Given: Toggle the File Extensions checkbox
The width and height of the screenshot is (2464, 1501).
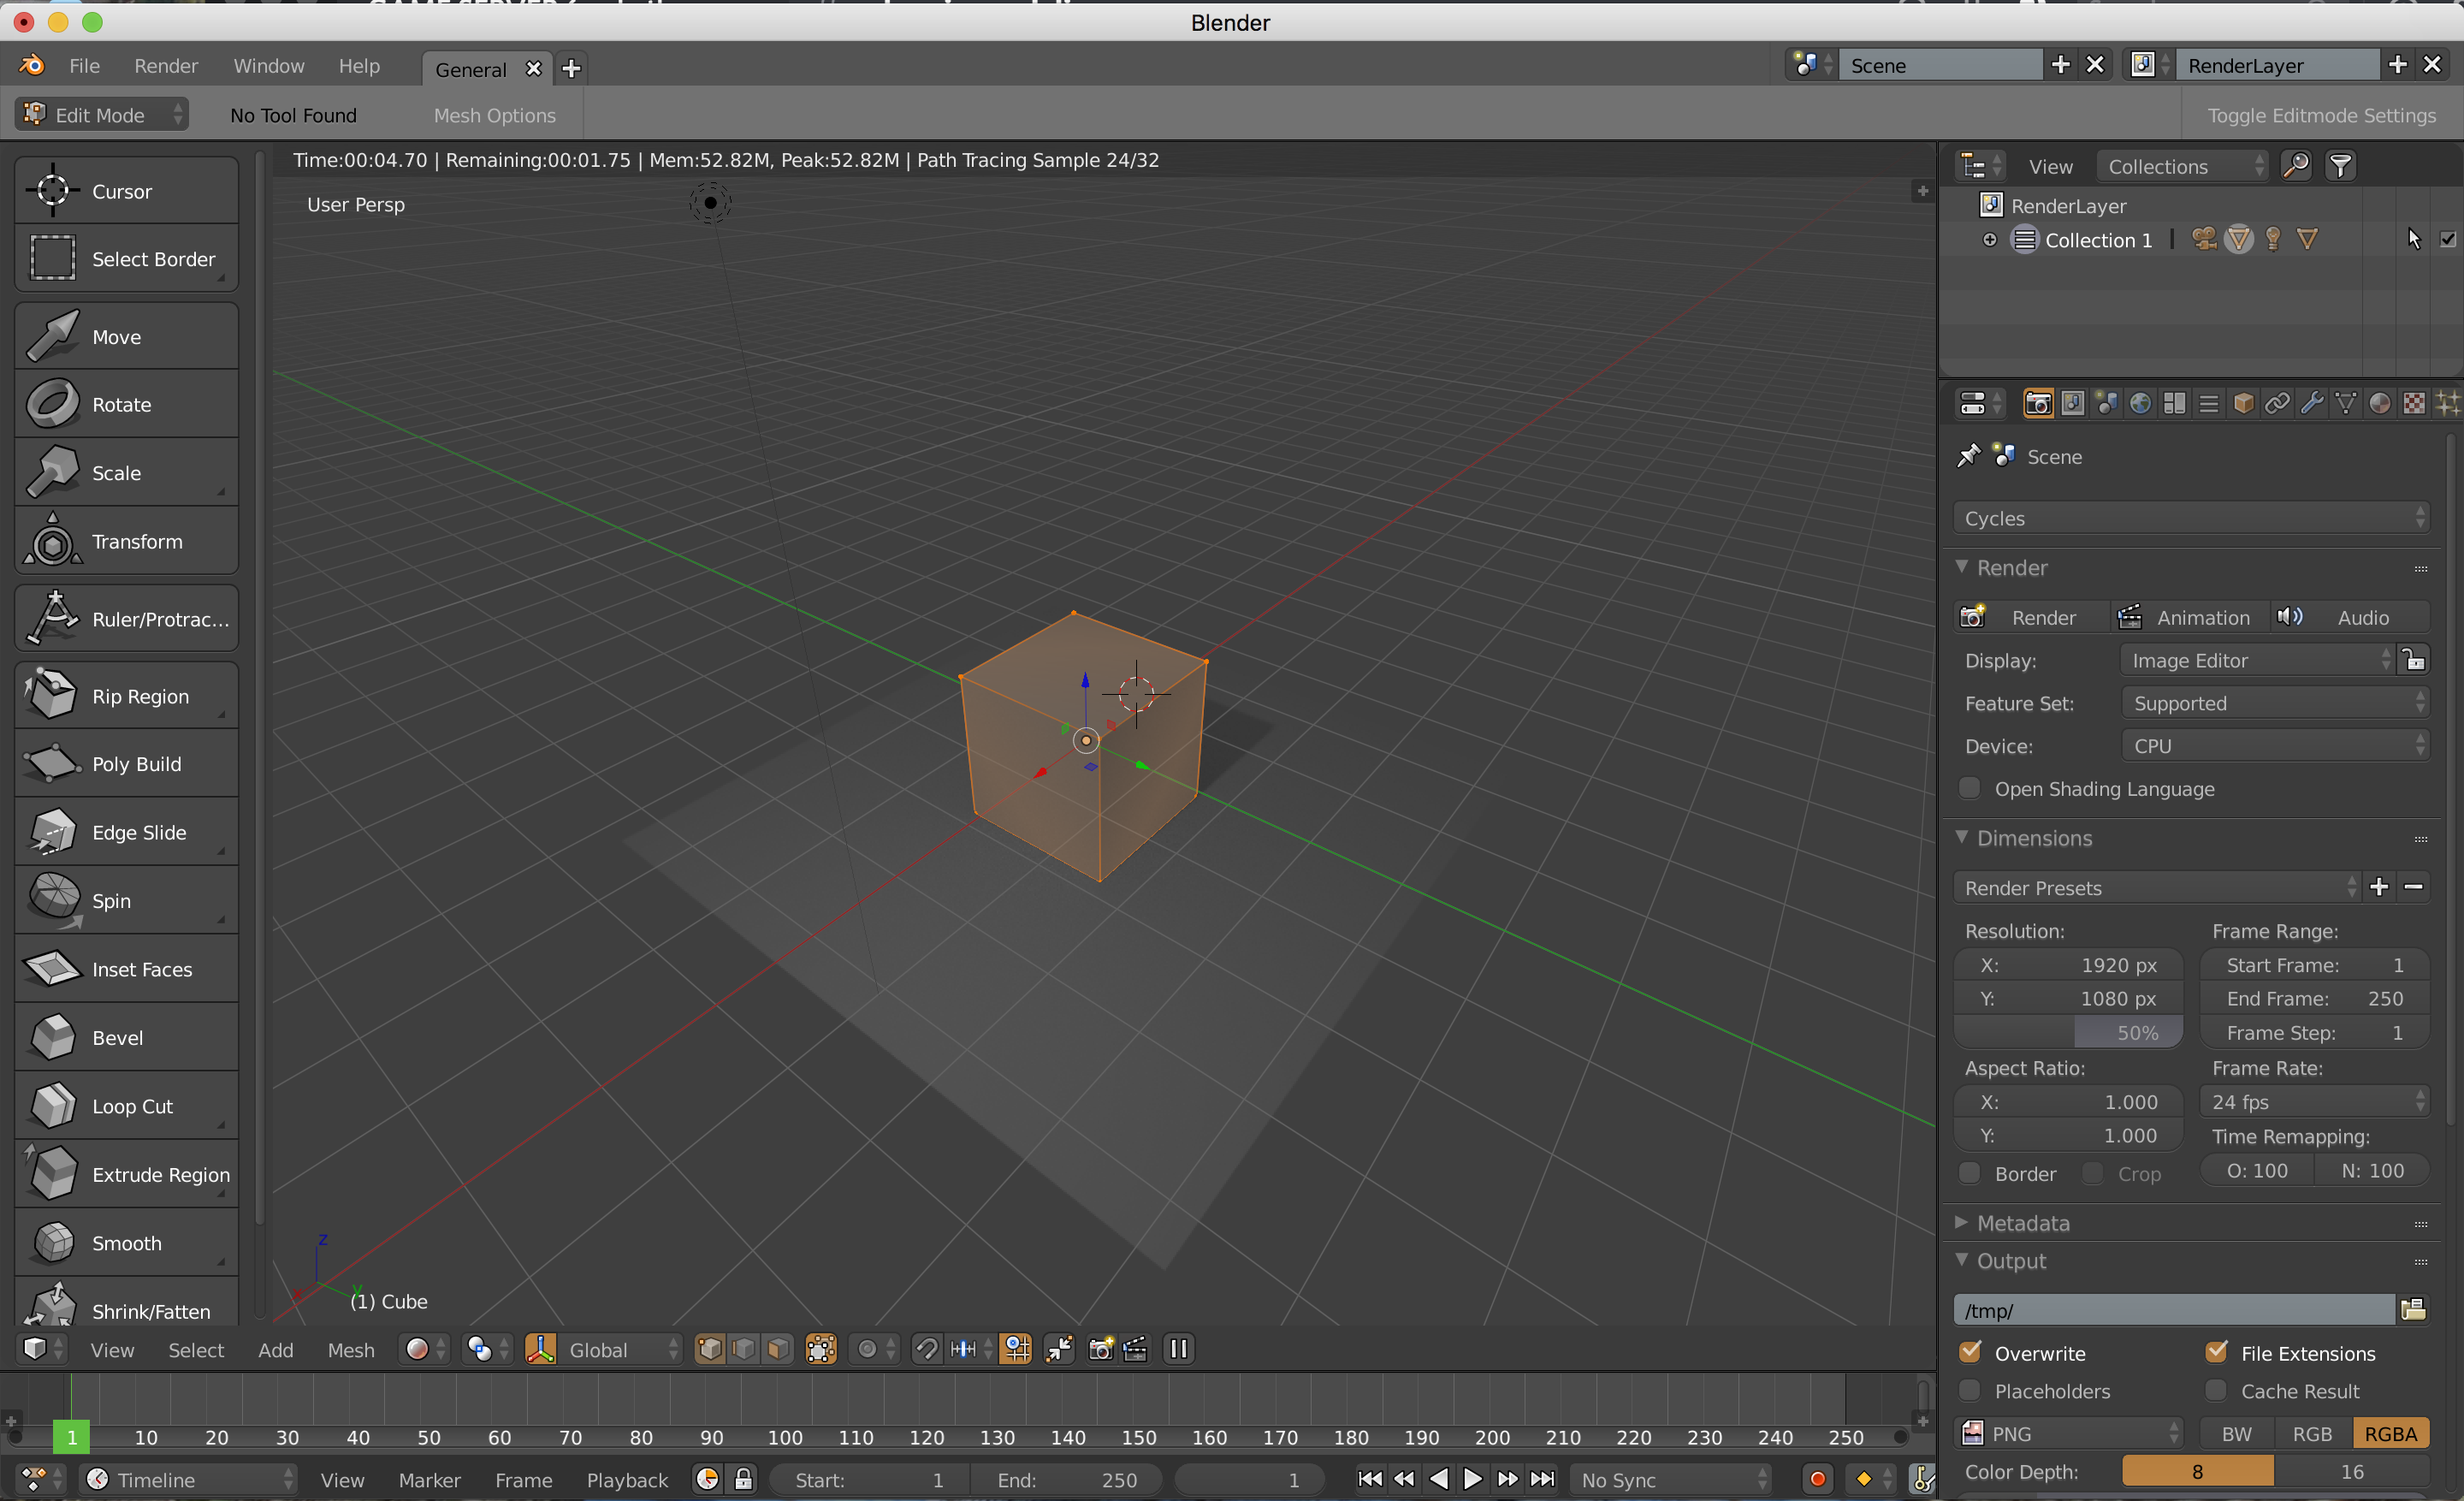Looking at the screenshot, I should [2214, 1351].
